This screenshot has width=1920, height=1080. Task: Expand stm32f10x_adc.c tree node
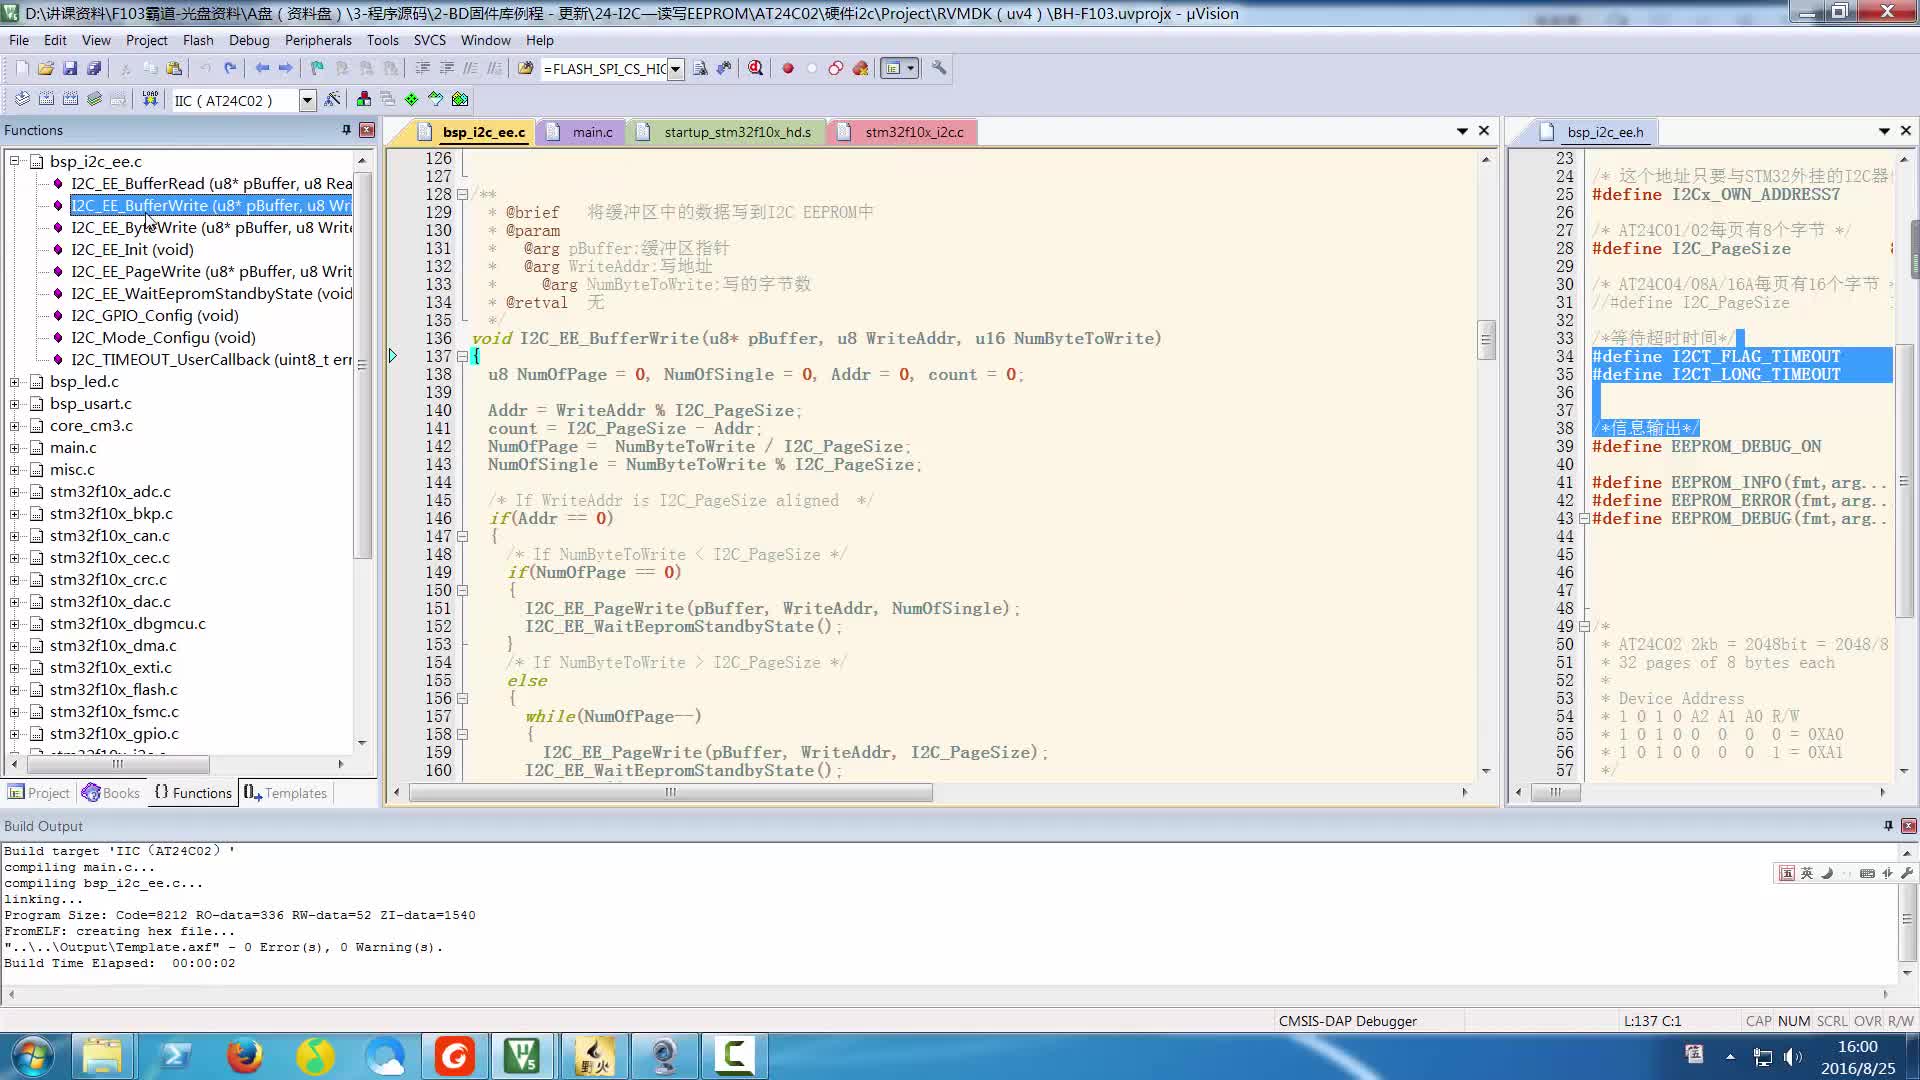[15, 491]
